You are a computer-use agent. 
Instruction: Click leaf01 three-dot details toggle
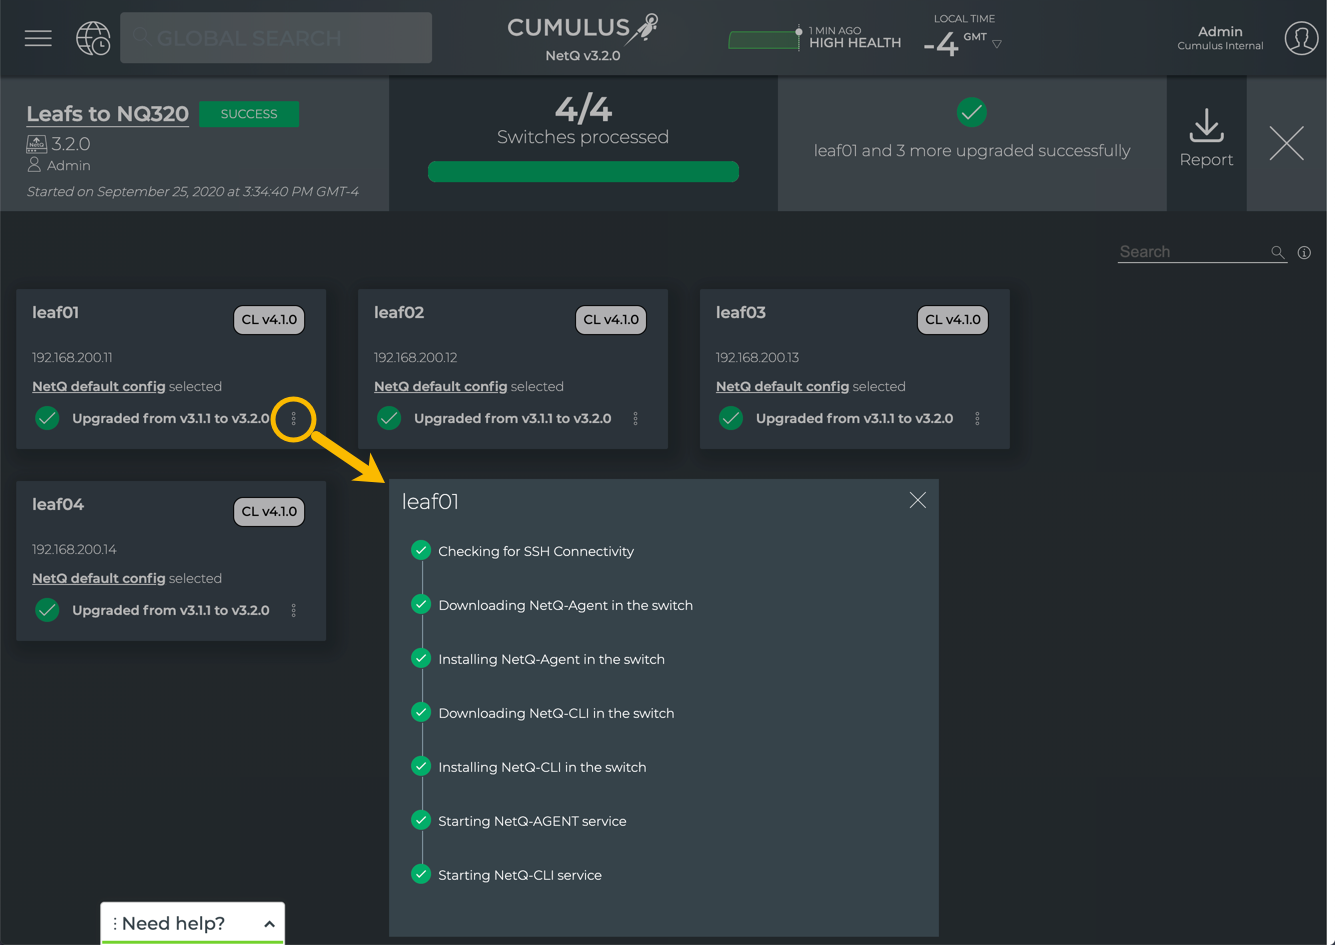pyautogui.click(x=294, y=419)
